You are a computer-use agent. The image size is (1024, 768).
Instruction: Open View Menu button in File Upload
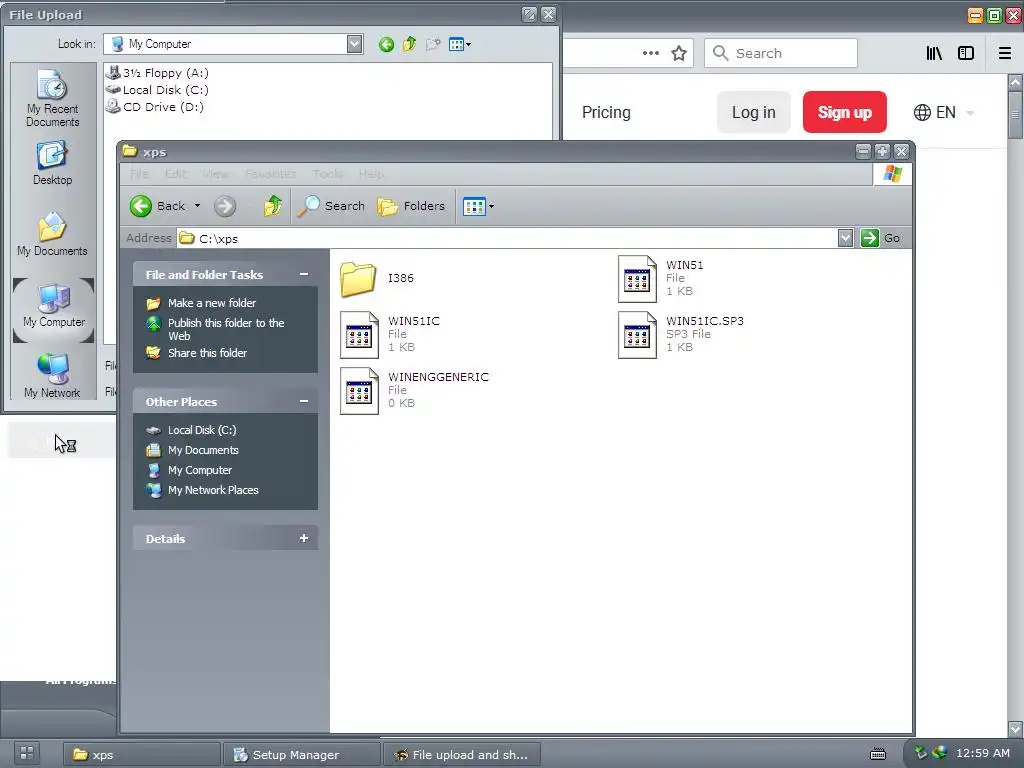coord(460,44)
